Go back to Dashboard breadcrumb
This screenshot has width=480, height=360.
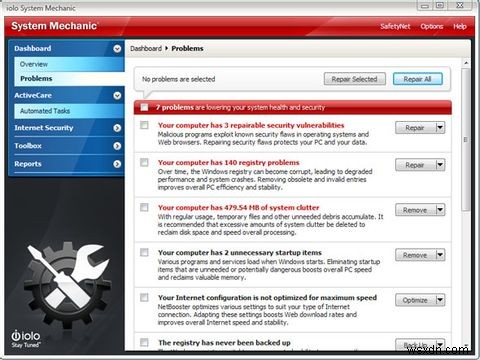[146, 48]
